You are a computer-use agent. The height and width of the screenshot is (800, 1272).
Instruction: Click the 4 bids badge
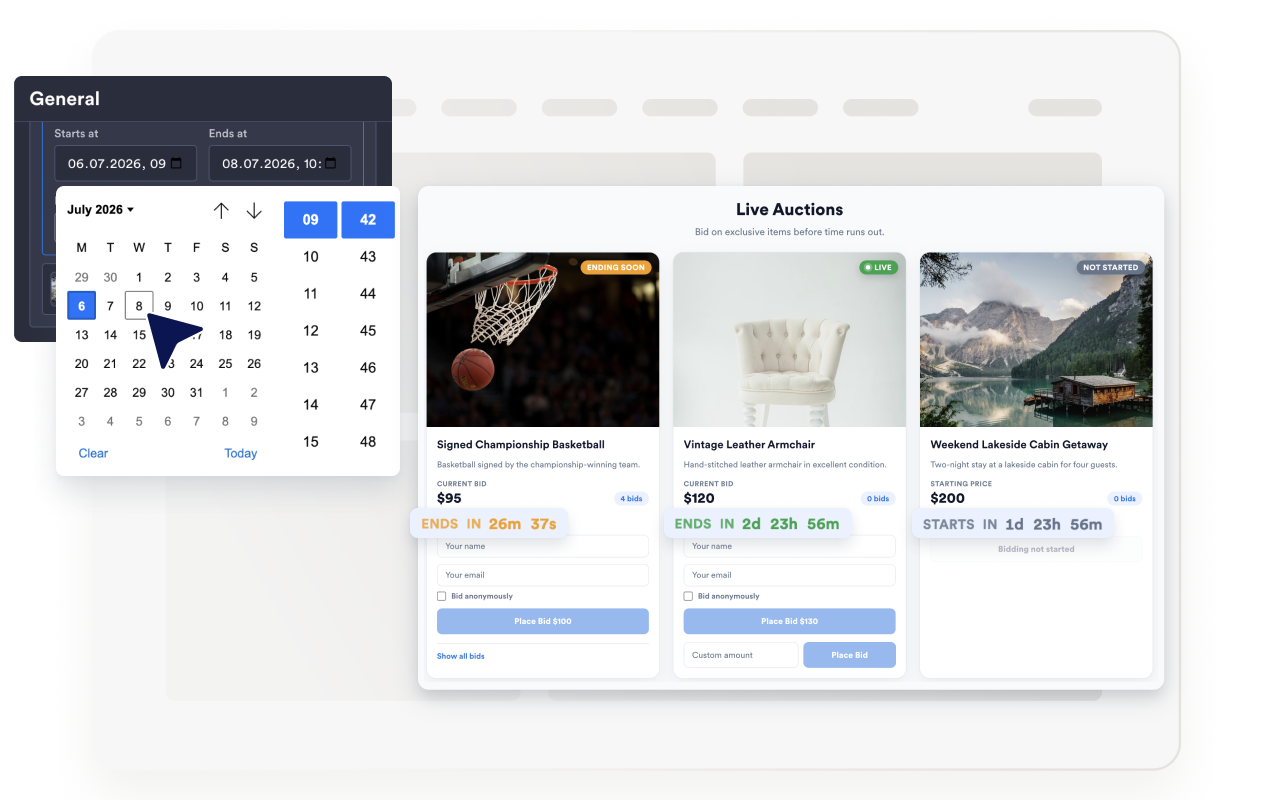coord(630,498)
